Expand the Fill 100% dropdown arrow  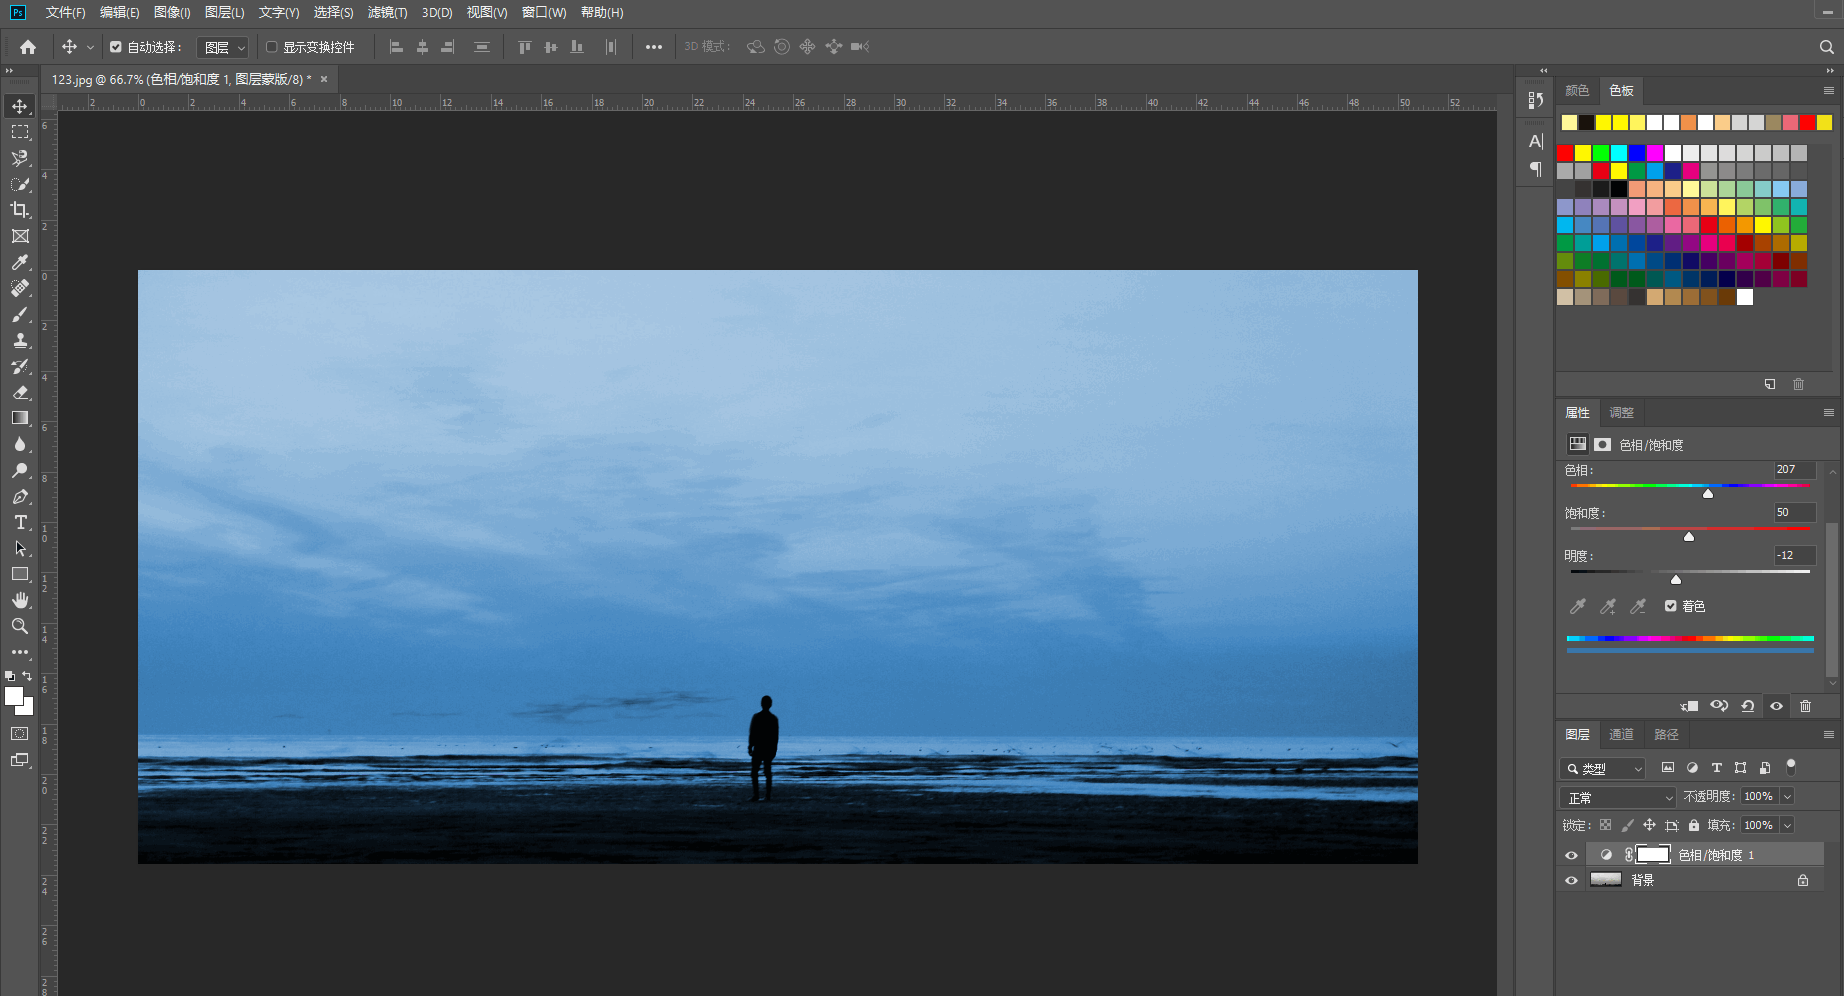(1787, 825)
